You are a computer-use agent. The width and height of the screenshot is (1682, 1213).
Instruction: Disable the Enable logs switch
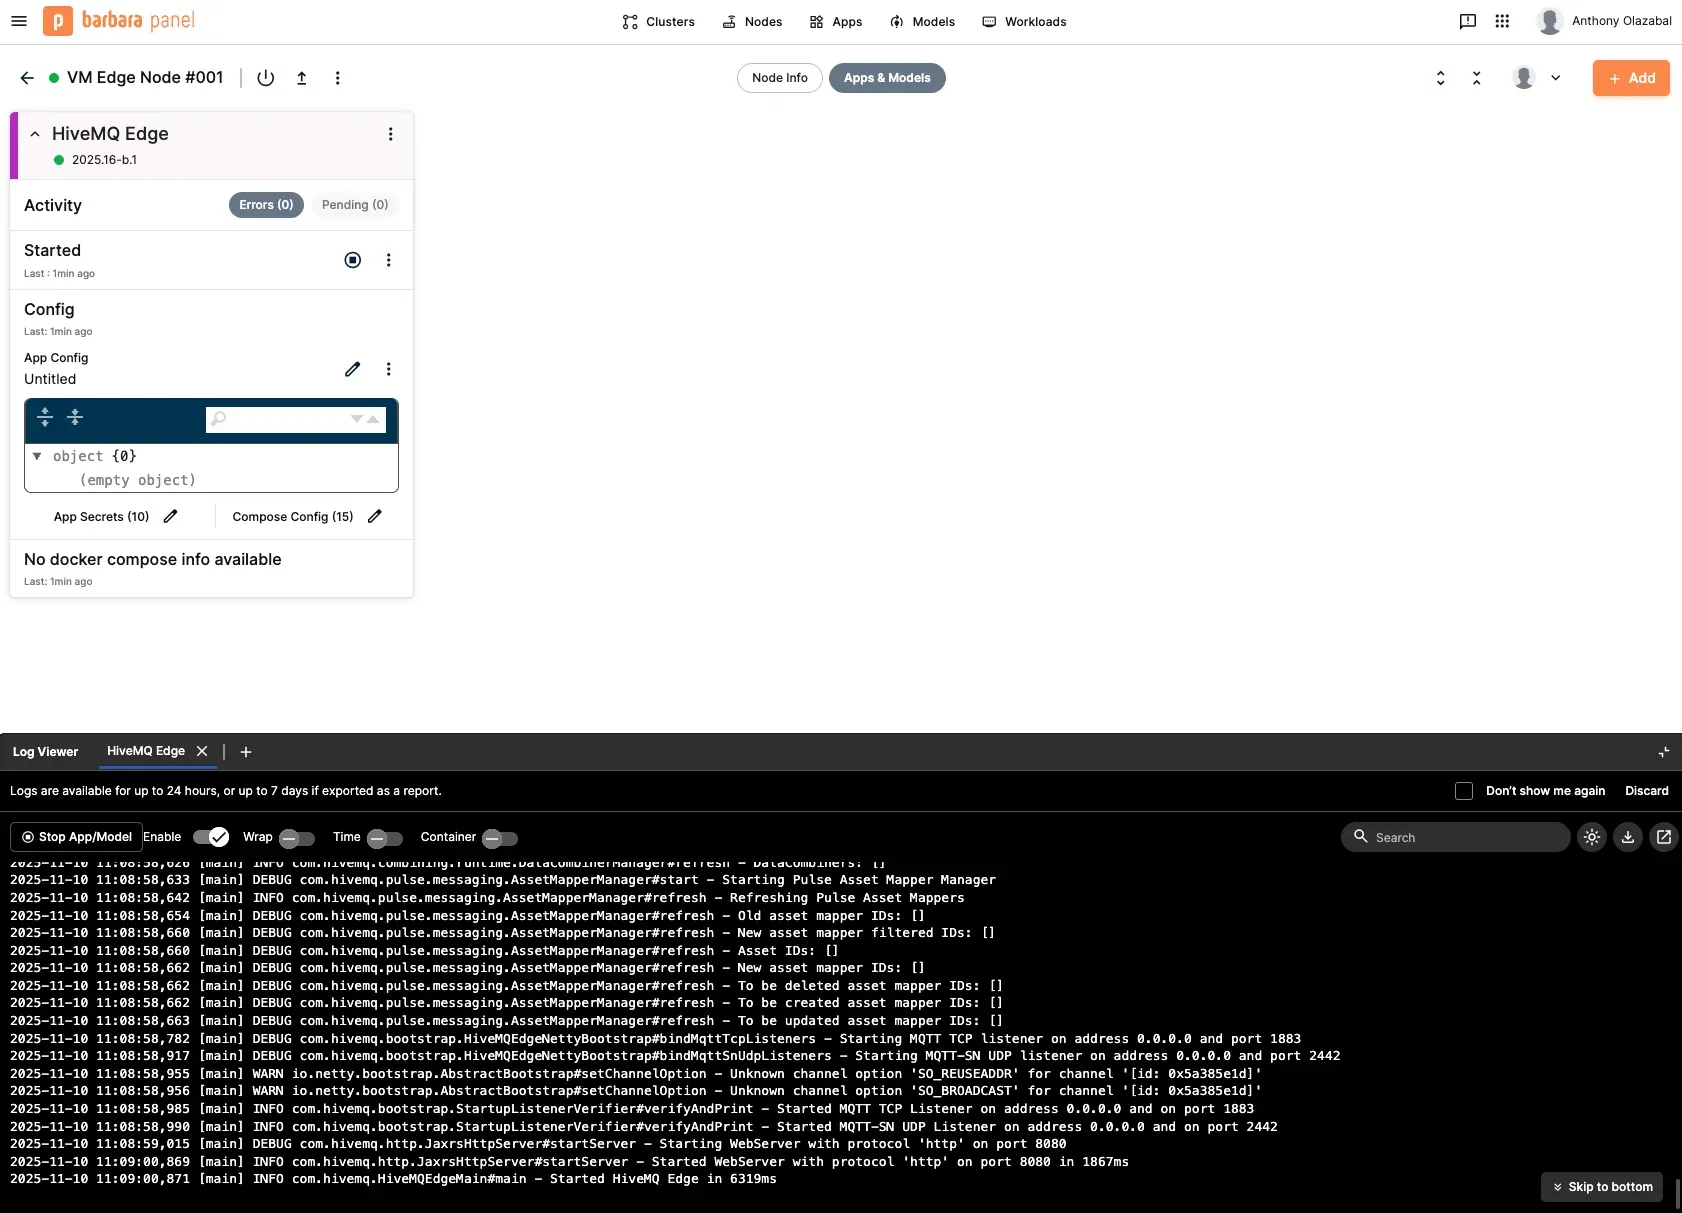click(x=210, y=837)
